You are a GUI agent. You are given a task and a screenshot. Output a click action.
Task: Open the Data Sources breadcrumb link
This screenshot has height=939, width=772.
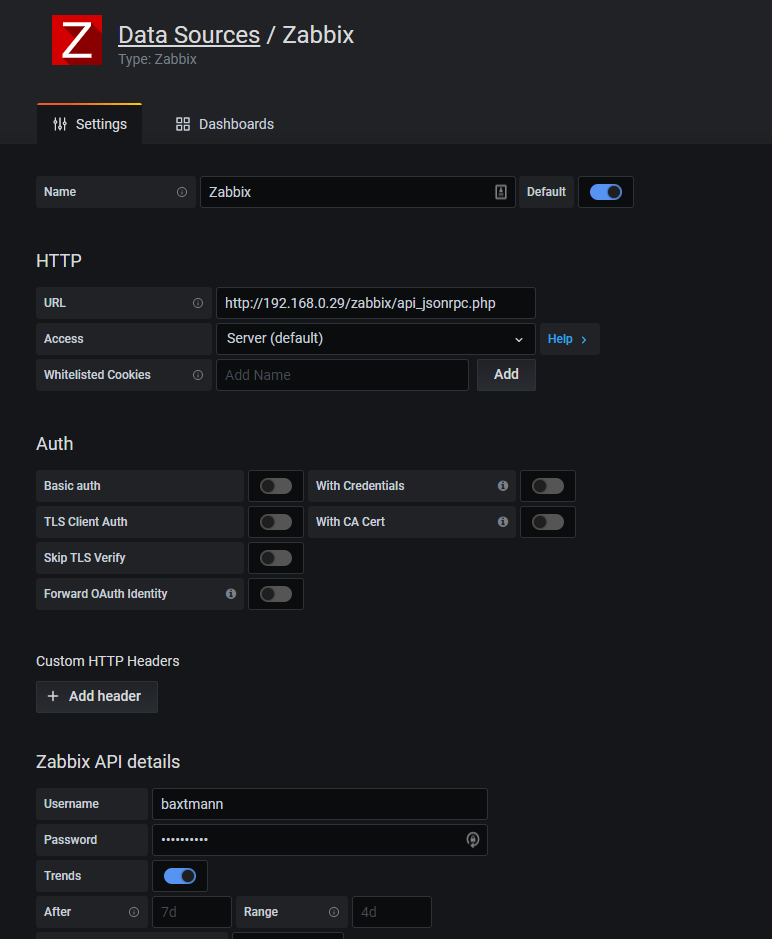pos(188,34)
